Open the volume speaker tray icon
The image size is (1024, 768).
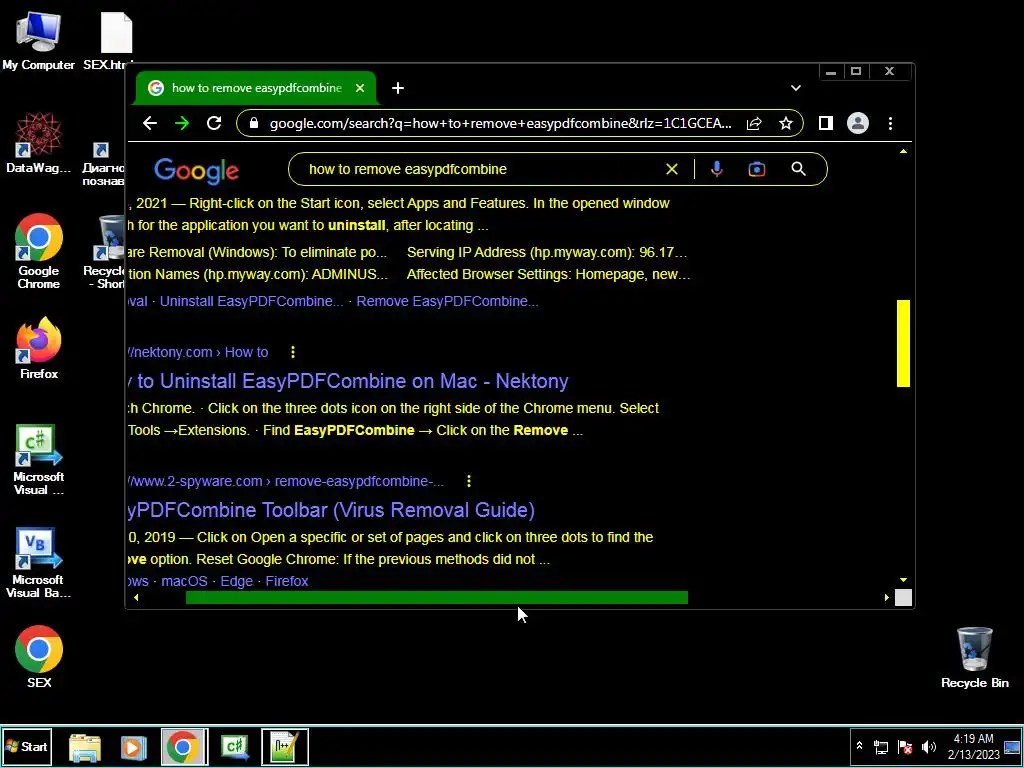pyautogui.click(x=928, y=747)
